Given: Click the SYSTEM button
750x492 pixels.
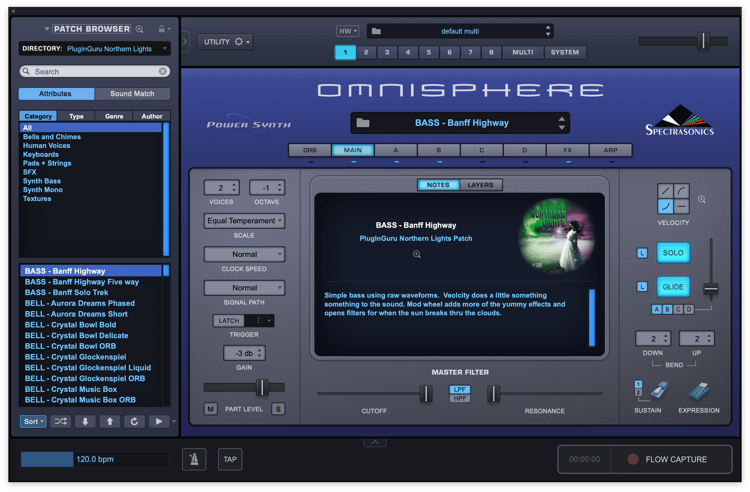Looking at the screenshot, I should [x=564, y=52].
